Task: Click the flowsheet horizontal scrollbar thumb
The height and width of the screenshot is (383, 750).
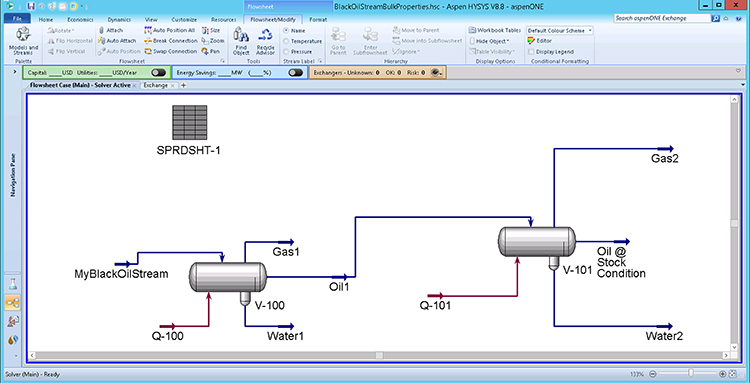Action: (379, 355)
